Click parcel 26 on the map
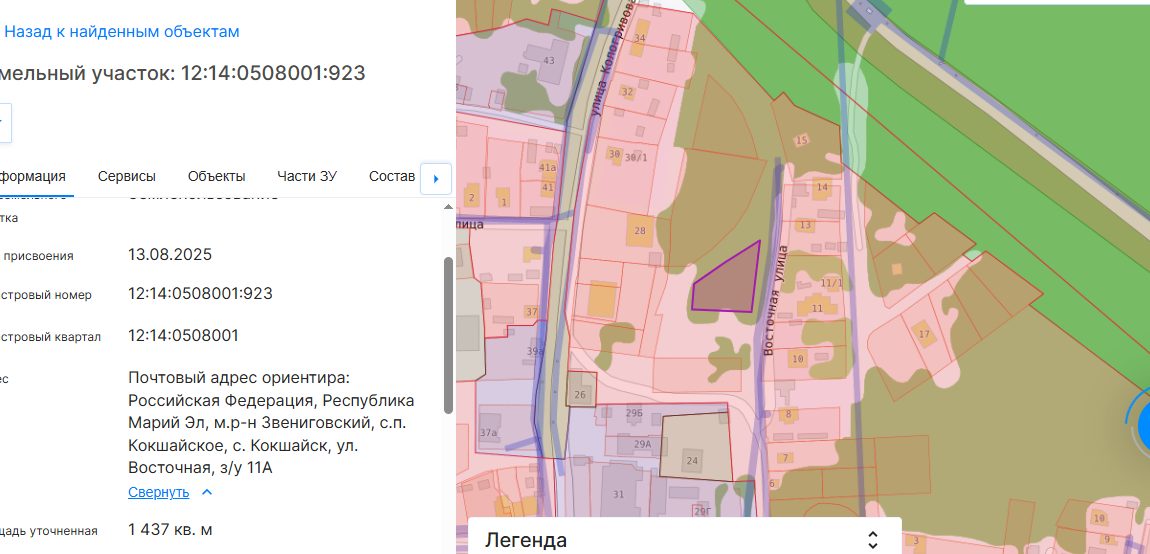Screen dimensions: 1150x554 pyautogui.click(x=581, y=389)
